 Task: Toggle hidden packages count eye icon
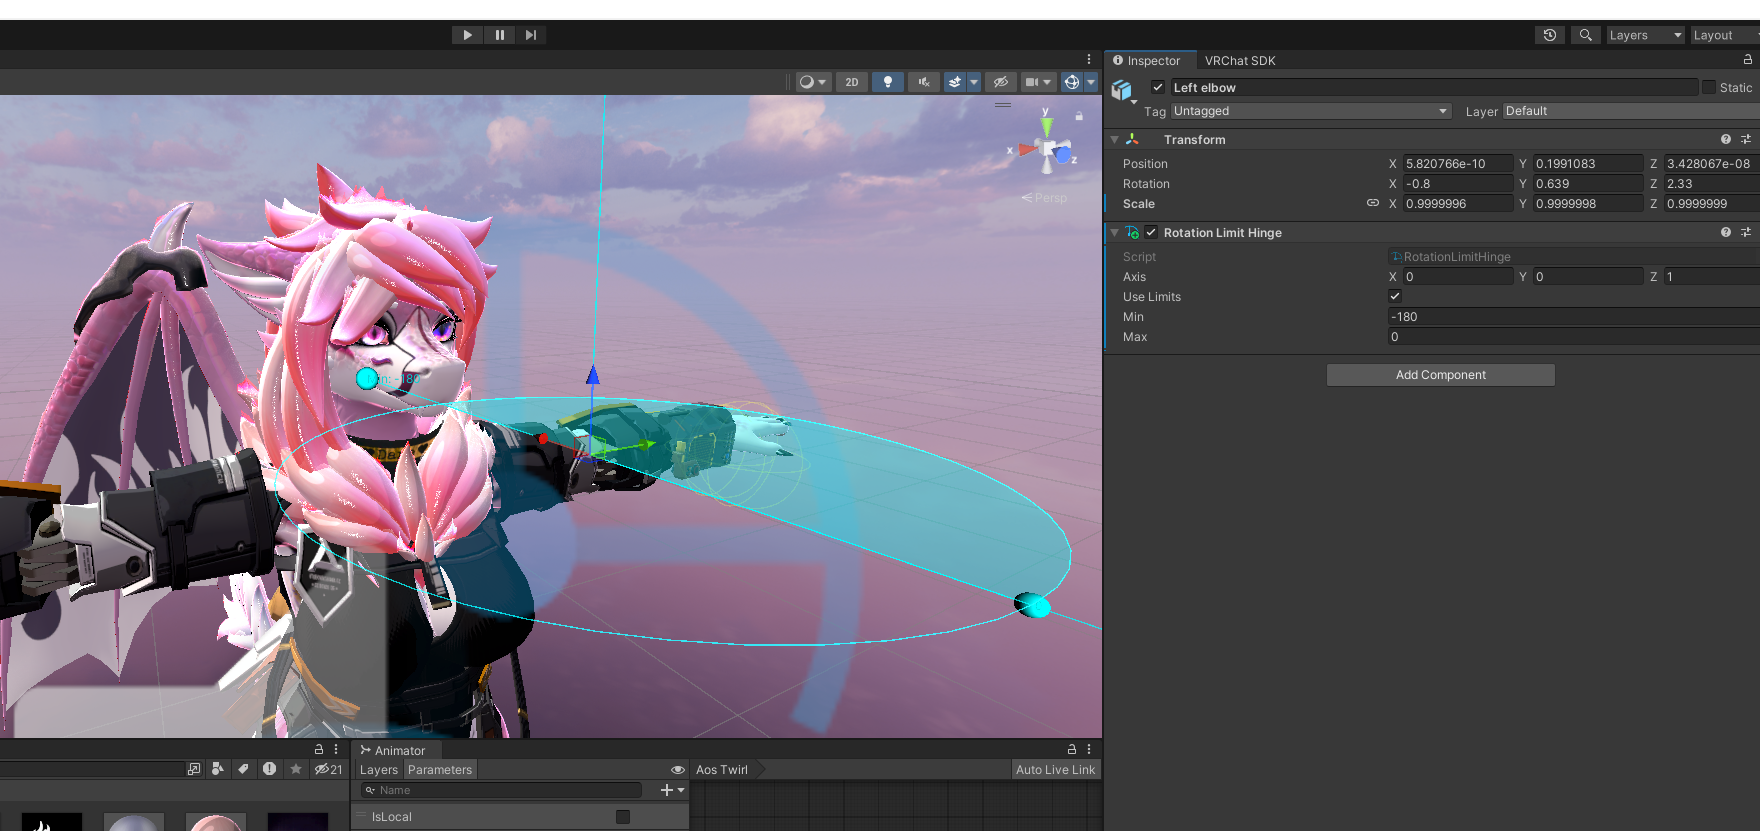point(328,769)
